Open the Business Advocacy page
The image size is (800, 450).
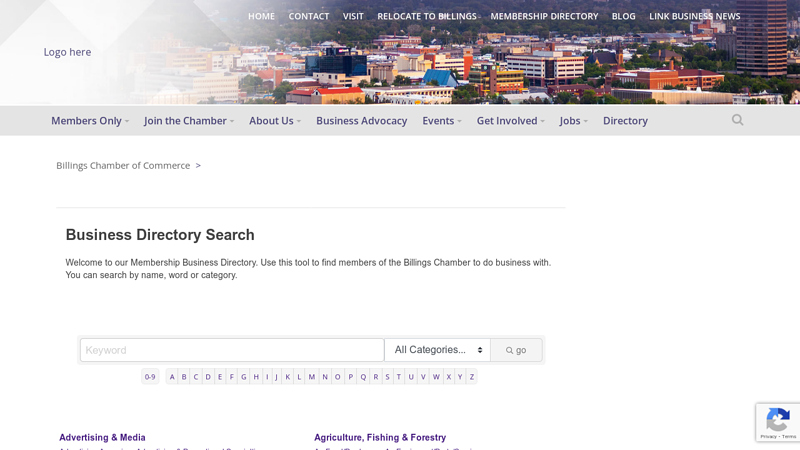[x=361, y=121]
